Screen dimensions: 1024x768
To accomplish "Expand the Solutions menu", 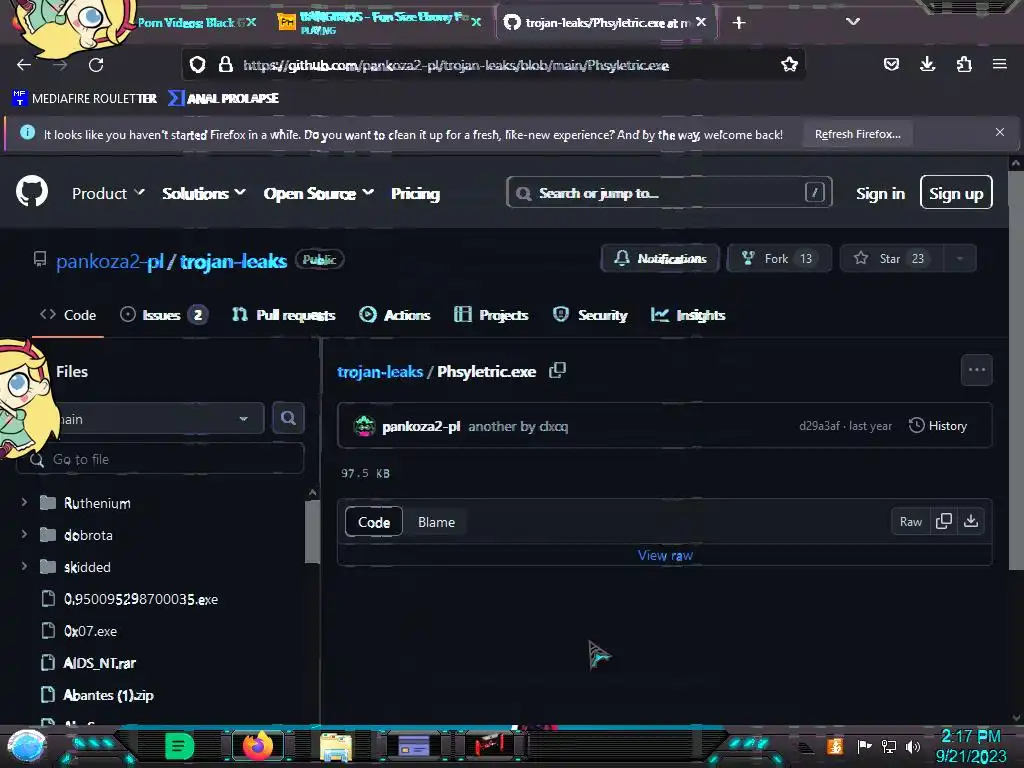I will [x=204, y=193].
